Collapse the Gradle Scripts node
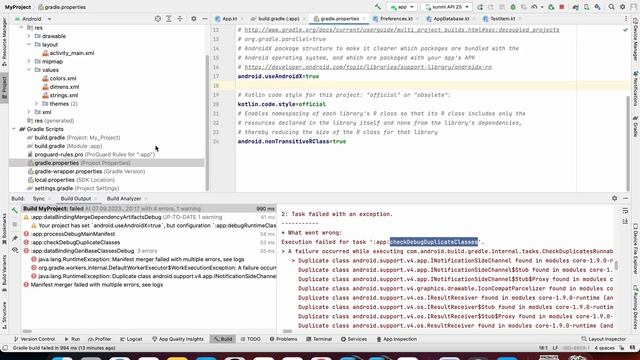Viewport: 640px width, 360px height. [14, 129]
